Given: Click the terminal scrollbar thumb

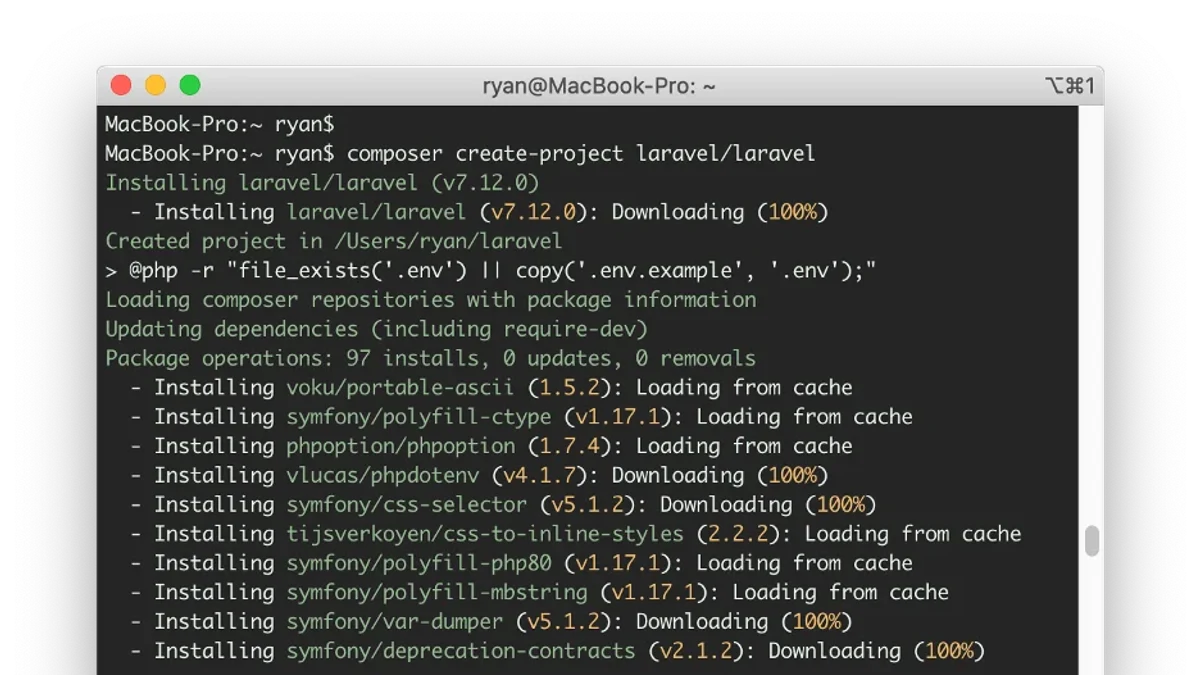Looking at the screenshot, I should 1092,541.
